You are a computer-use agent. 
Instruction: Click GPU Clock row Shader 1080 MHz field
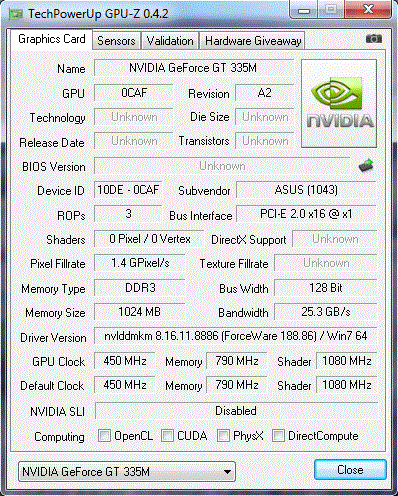(x=347, y=361)
